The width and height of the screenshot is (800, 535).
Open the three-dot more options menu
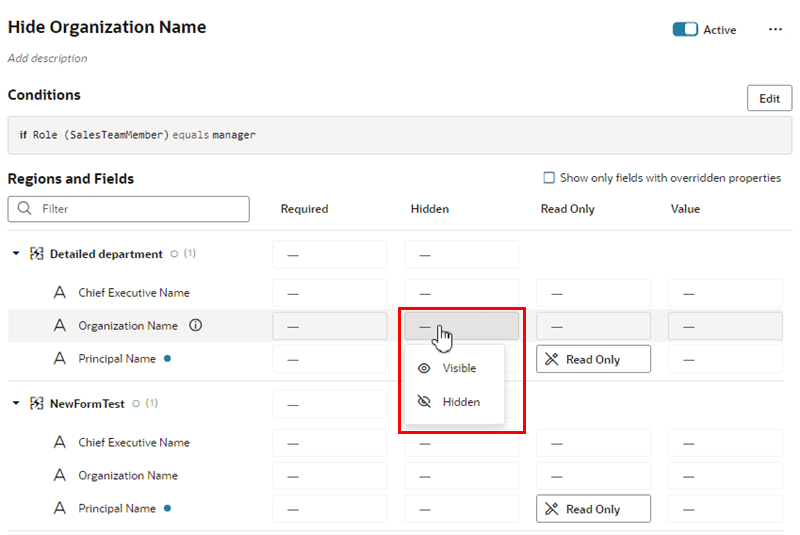point(775,30)
